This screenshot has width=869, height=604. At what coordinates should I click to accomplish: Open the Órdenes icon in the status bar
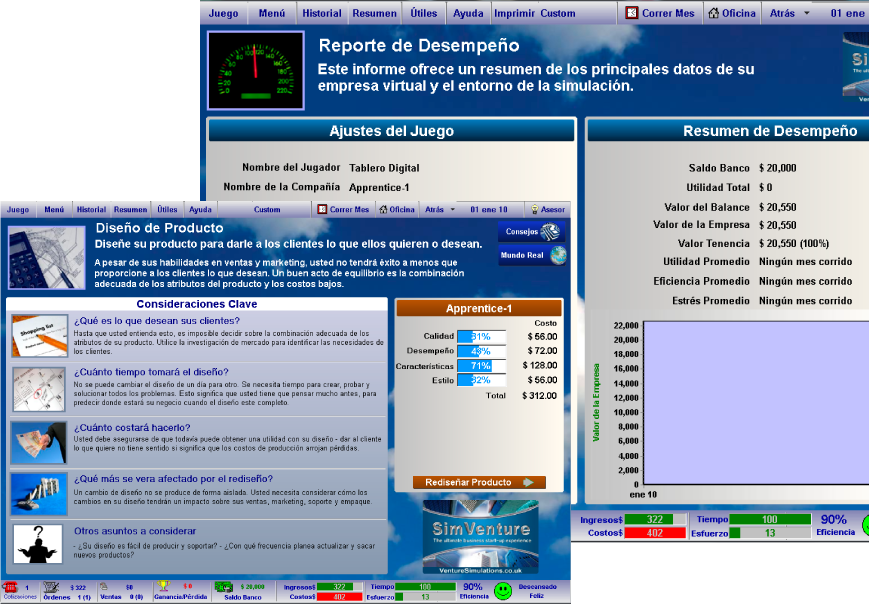(51, 587)
